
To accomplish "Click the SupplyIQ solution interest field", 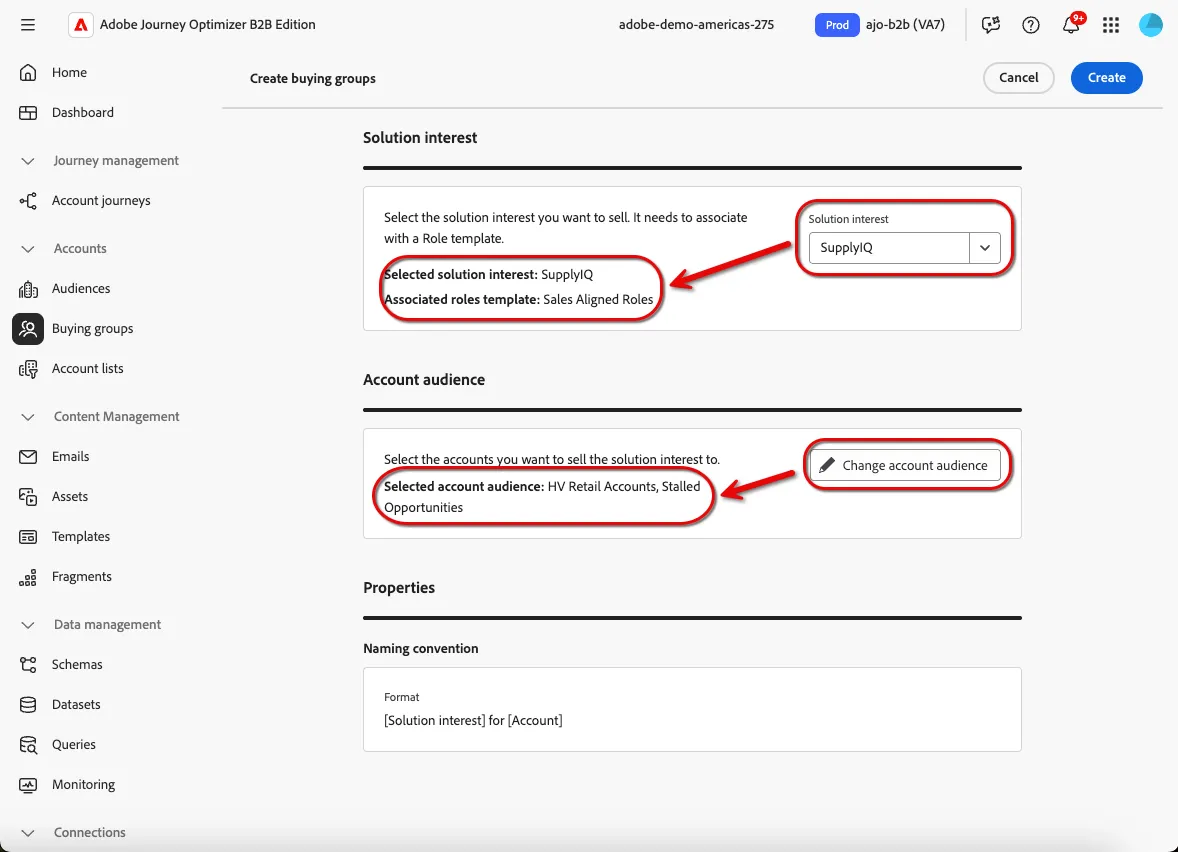I will pyautogui.click(x=890, y=248).
